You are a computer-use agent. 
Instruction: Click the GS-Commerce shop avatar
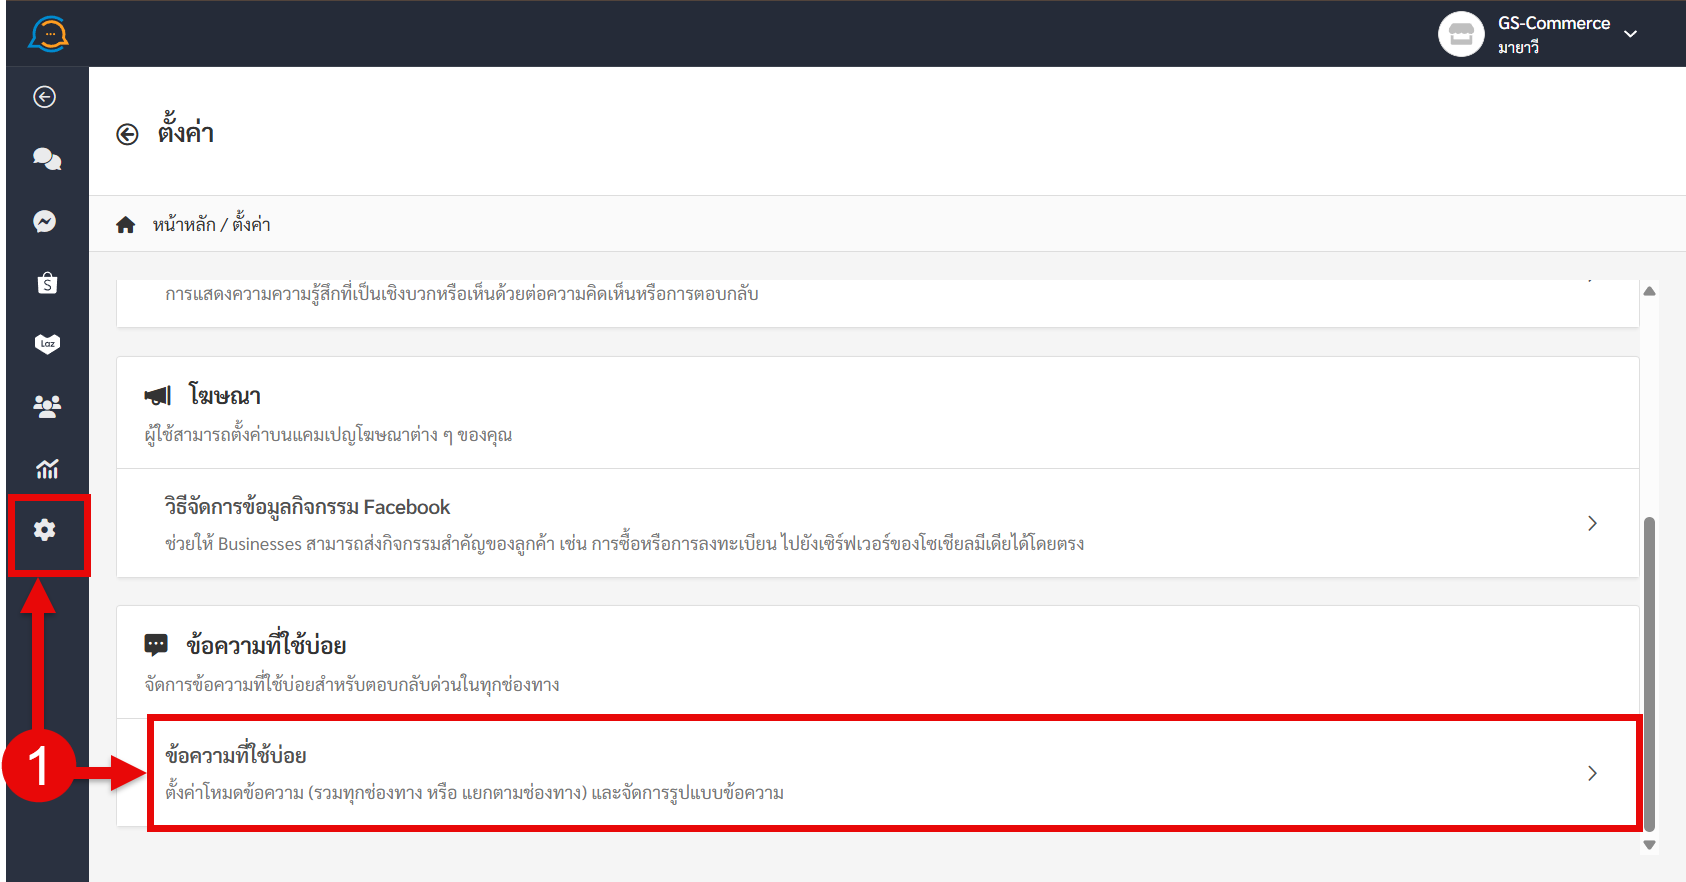(x=1461, y=34)
